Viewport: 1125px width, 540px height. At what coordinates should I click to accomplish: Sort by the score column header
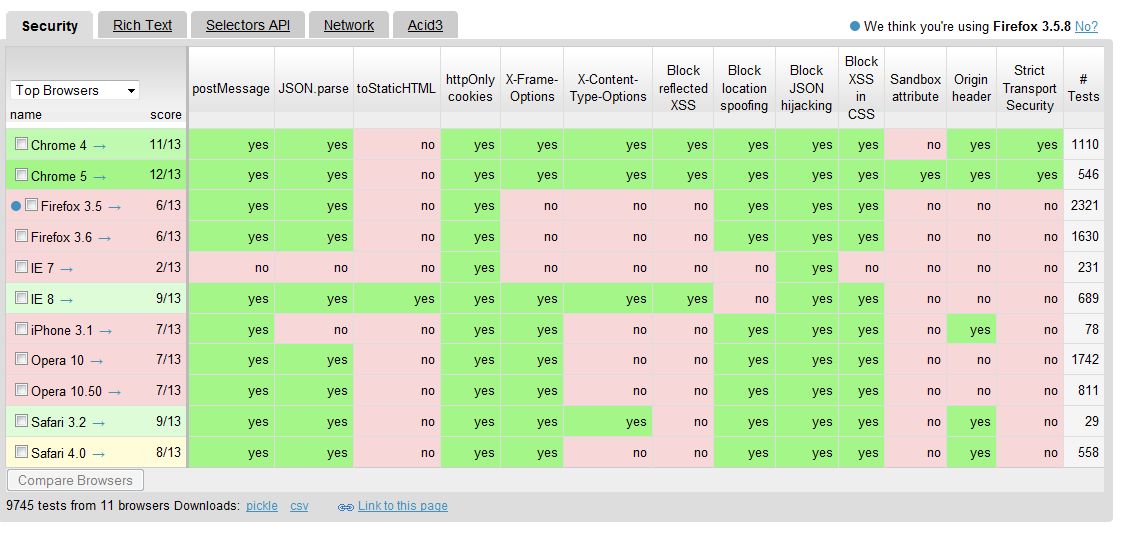pos(166,115)
